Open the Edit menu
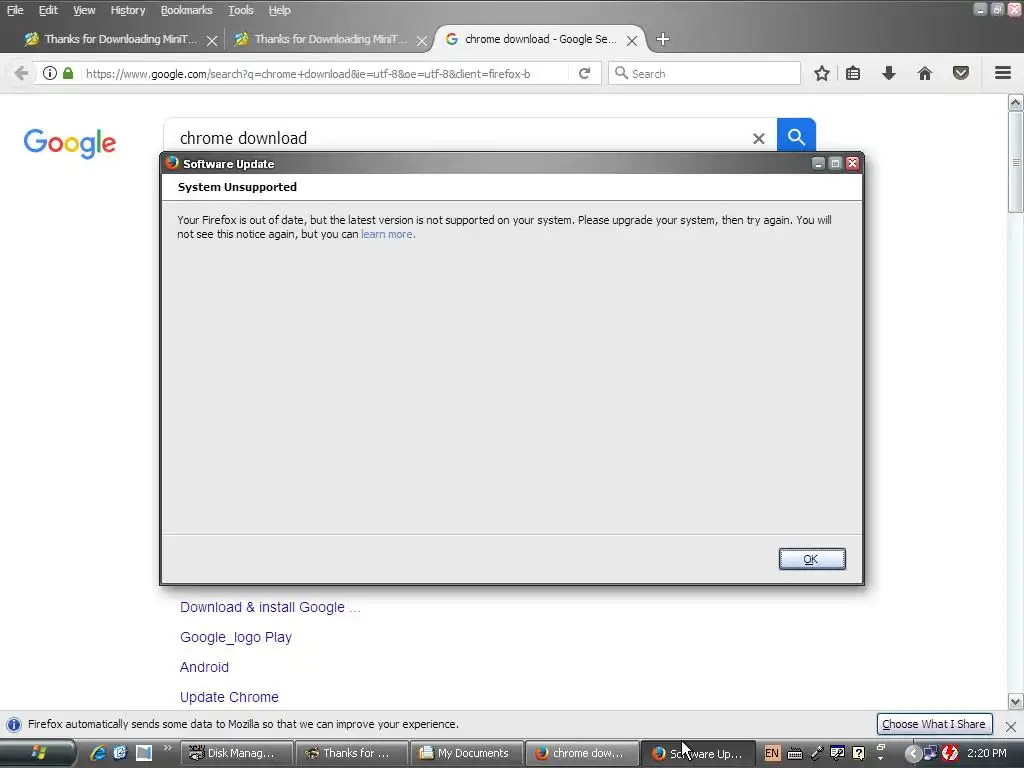This screenshot has height=768, width=1024. (x=48, y=10)
